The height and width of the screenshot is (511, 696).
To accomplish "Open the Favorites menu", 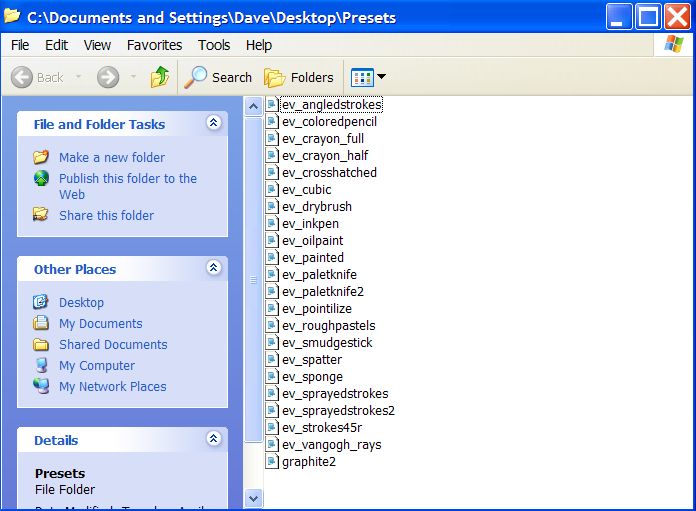I will [x=154, y=45].
